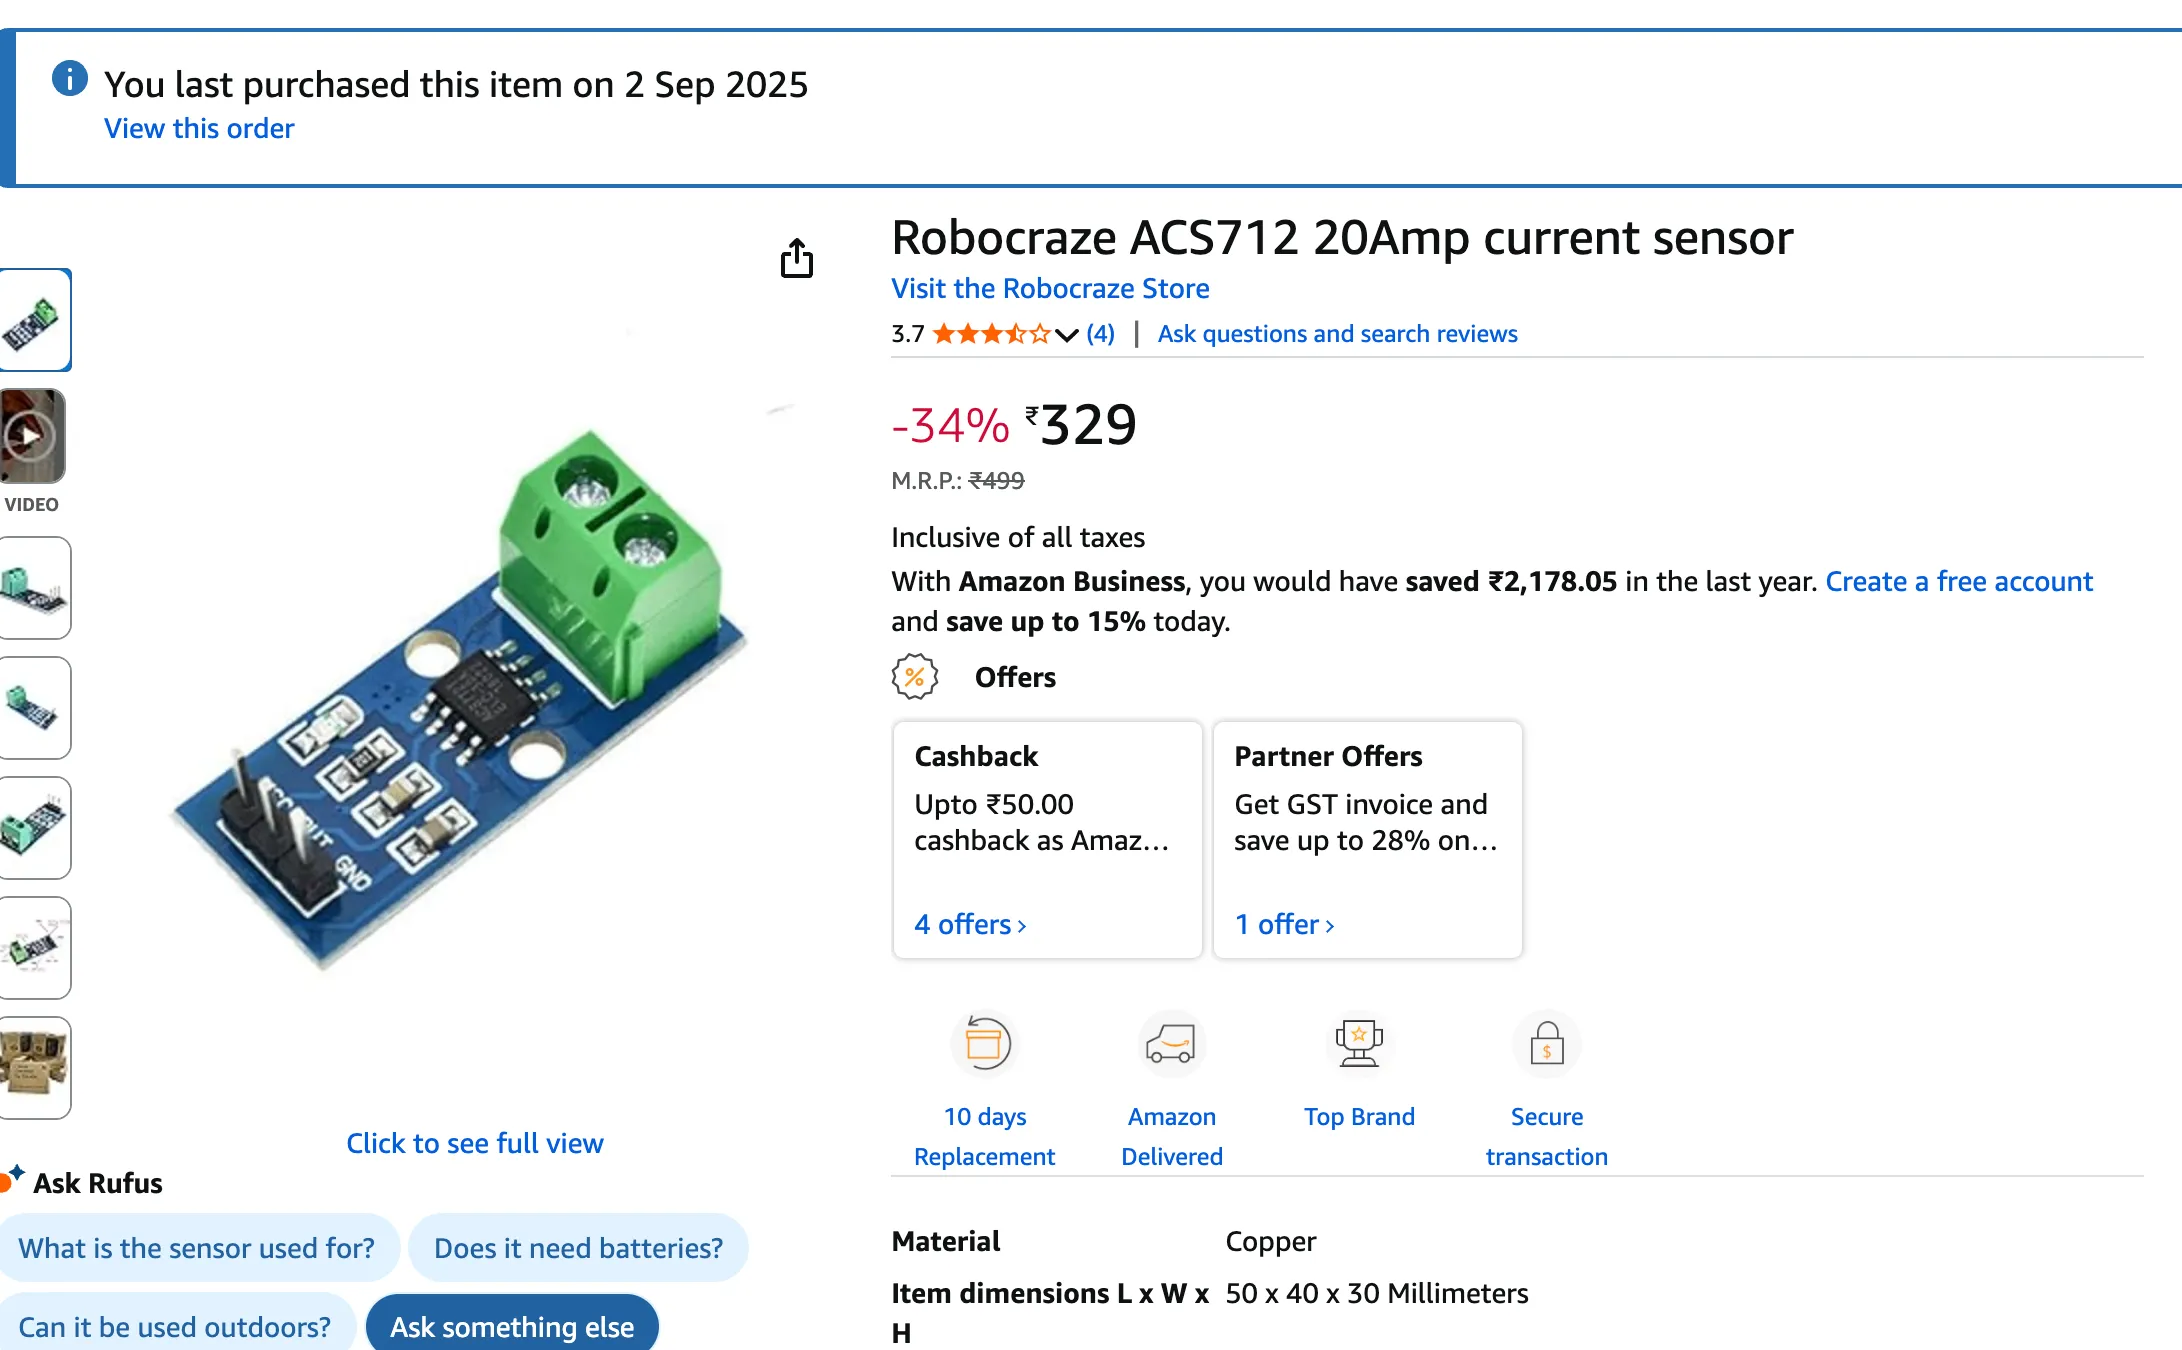Click the share icon above product image
2182x1350 pixels.
point(796,258)
